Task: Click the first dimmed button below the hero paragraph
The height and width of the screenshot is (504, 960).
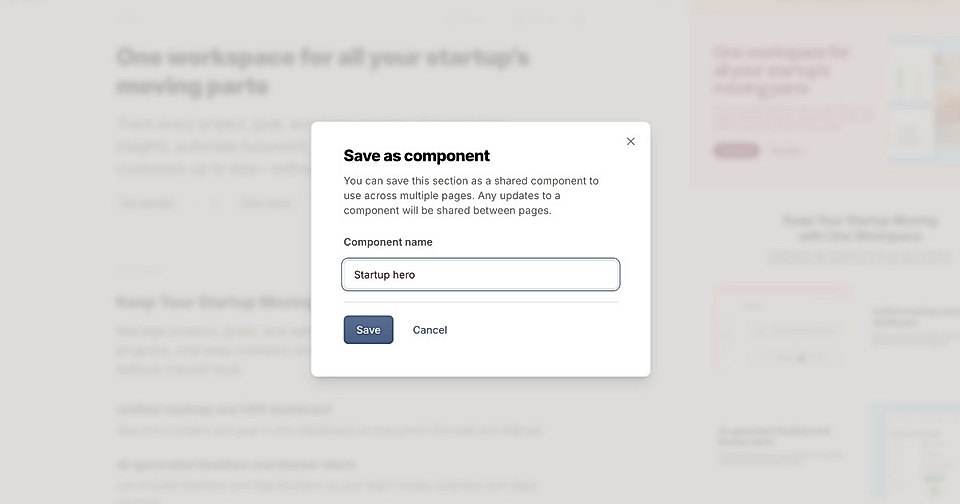Action: pyautogui.click(x=147, y=203)
